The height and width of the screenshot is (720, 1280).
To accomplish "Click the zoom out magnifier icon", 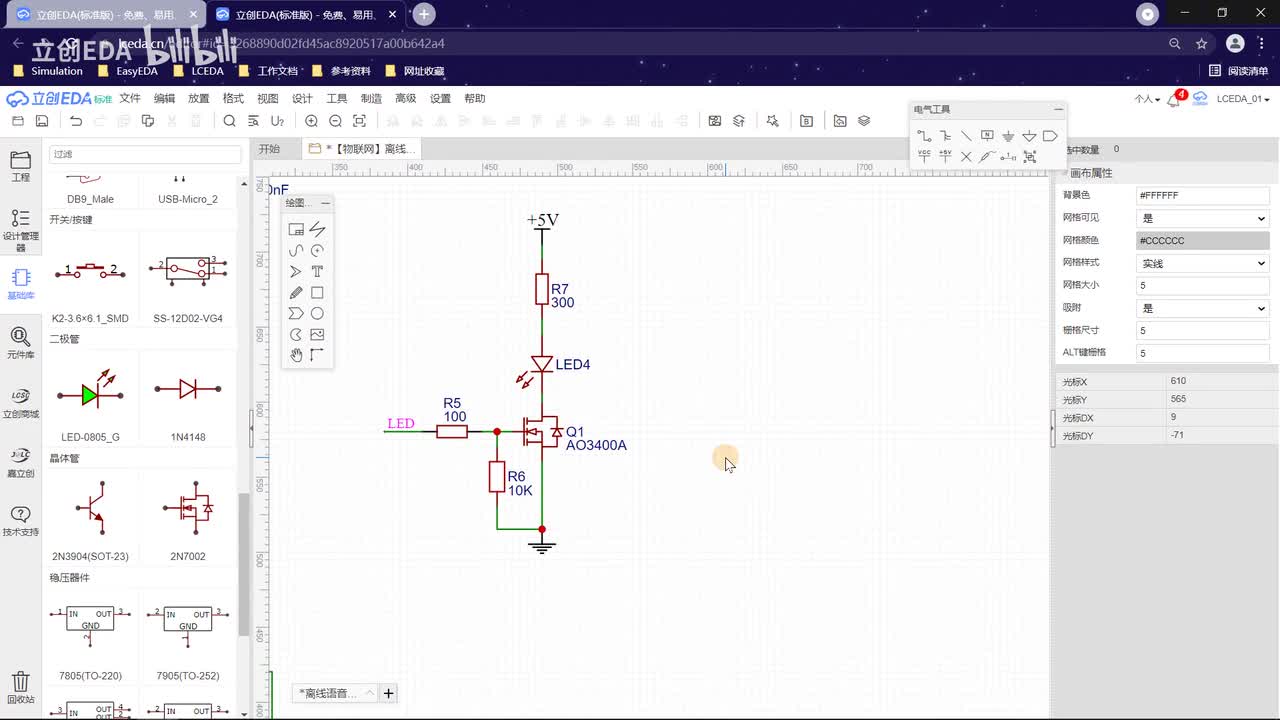I will click(335, 121).
